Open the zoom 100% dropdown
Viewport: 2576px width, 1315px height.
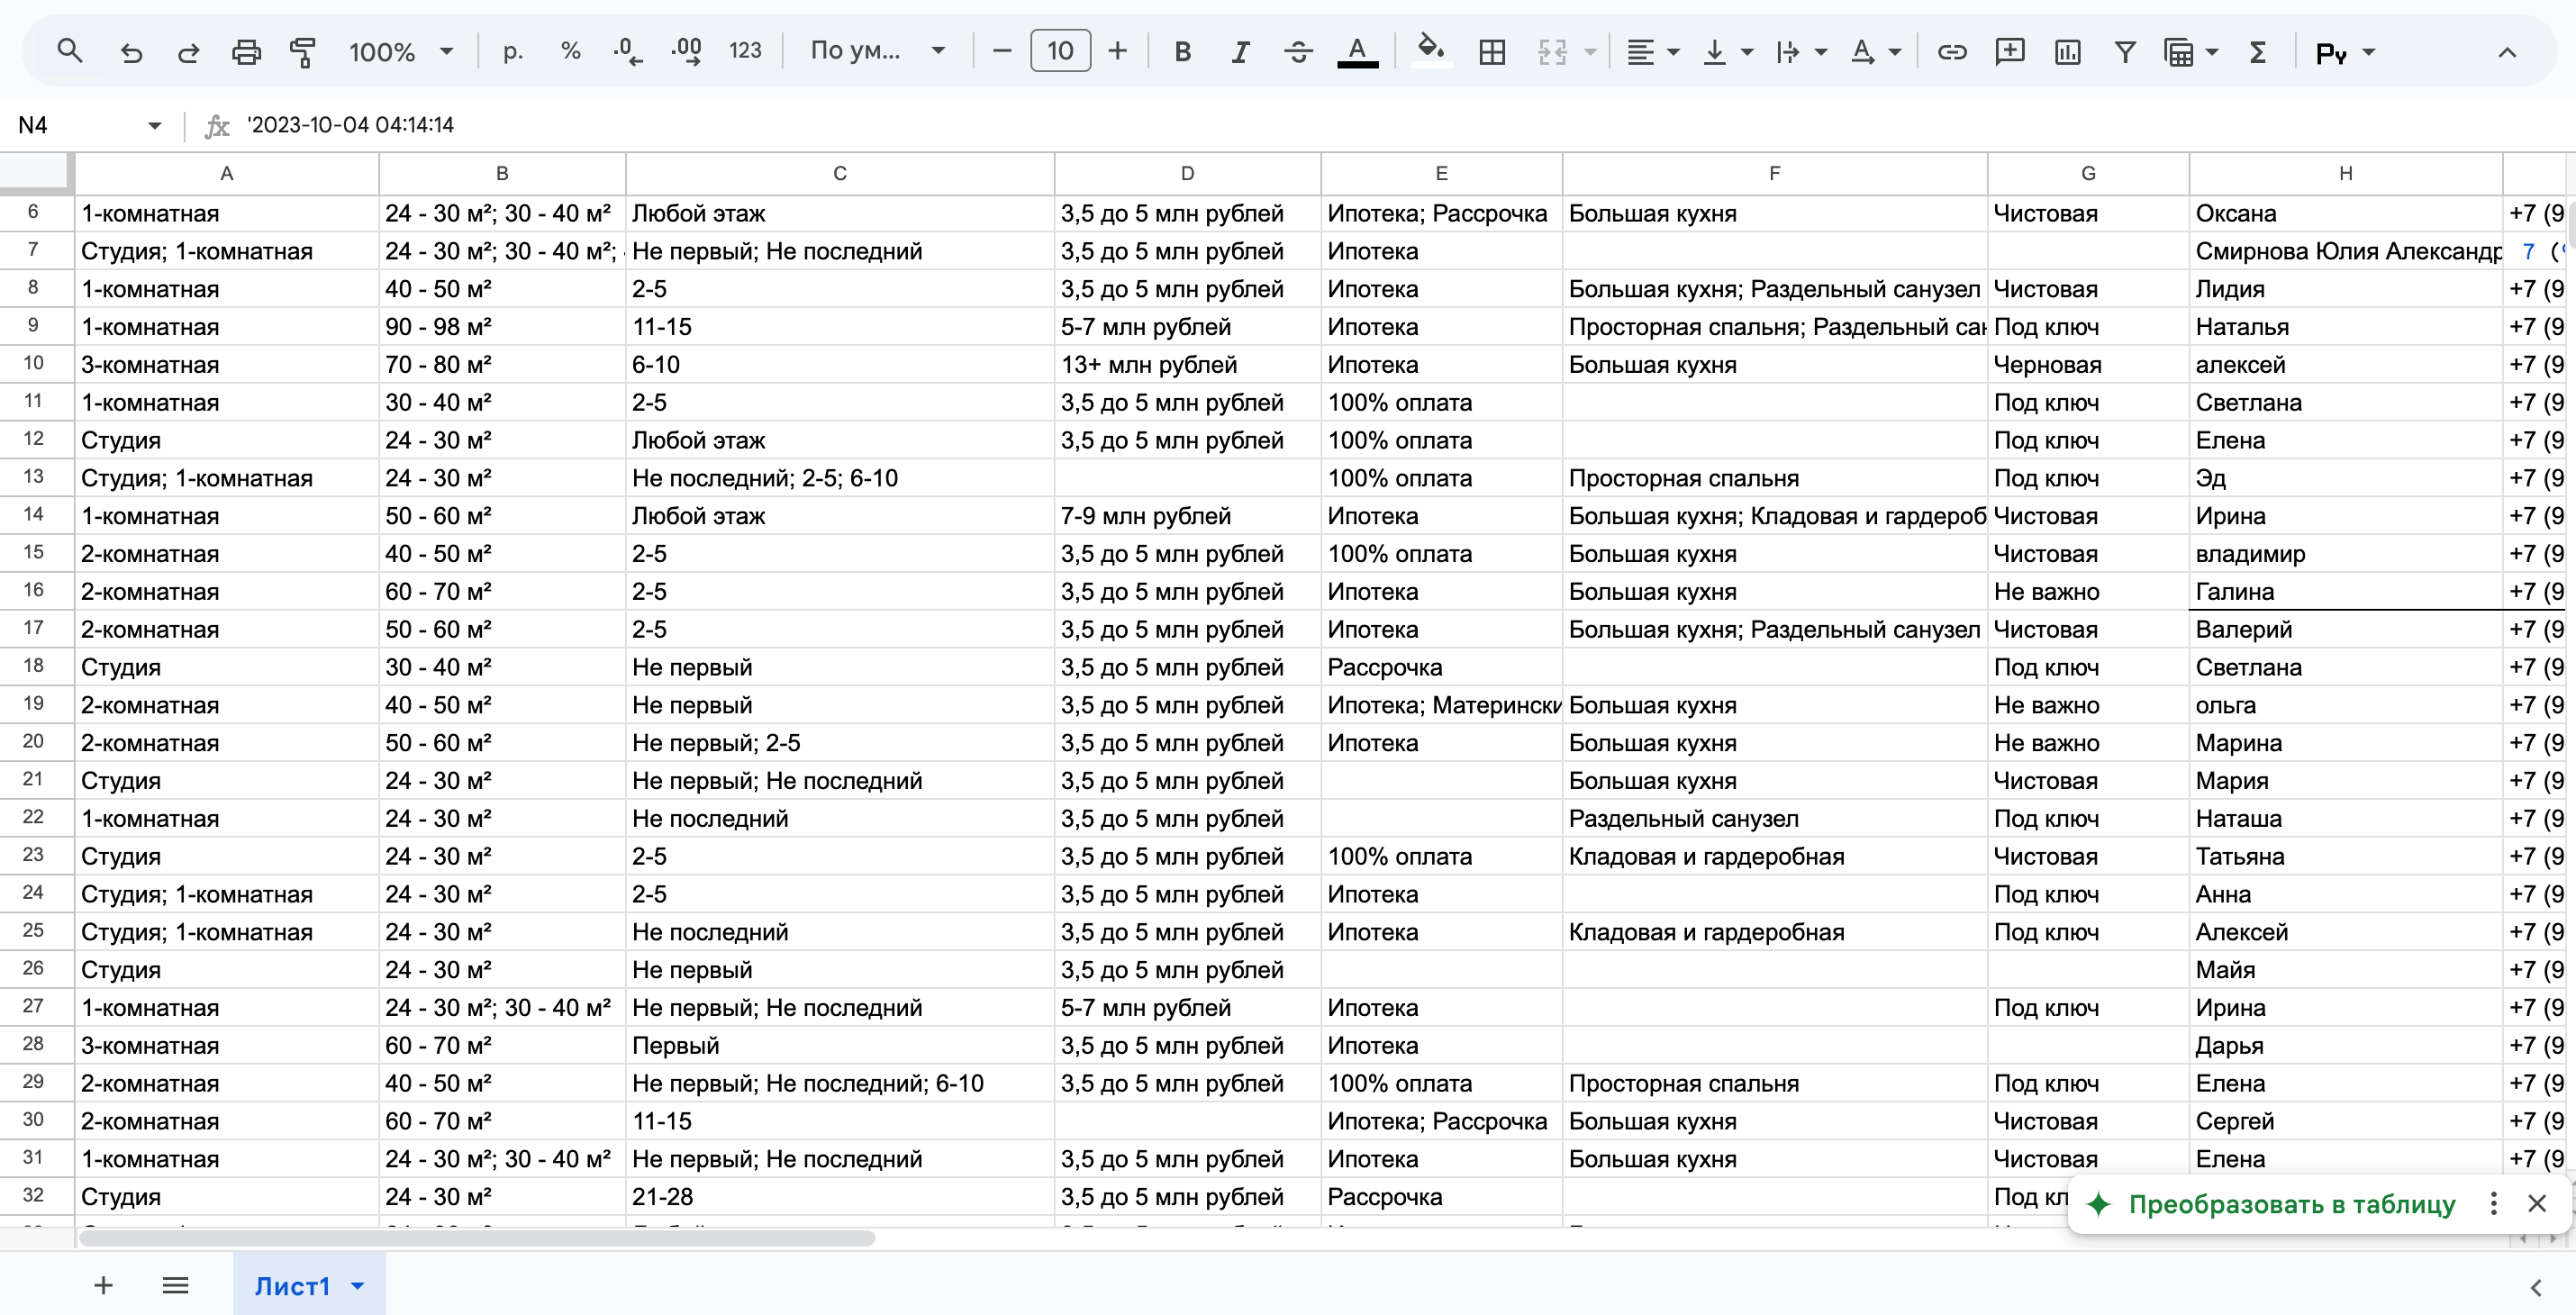pos(400,51)
